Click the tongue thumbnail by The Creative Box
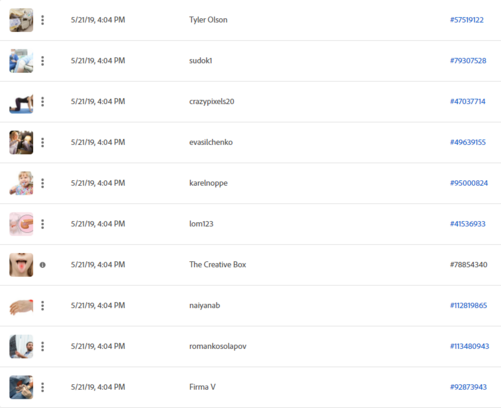The width and height of the screenshot is (501, 408). tap(21, 265)
